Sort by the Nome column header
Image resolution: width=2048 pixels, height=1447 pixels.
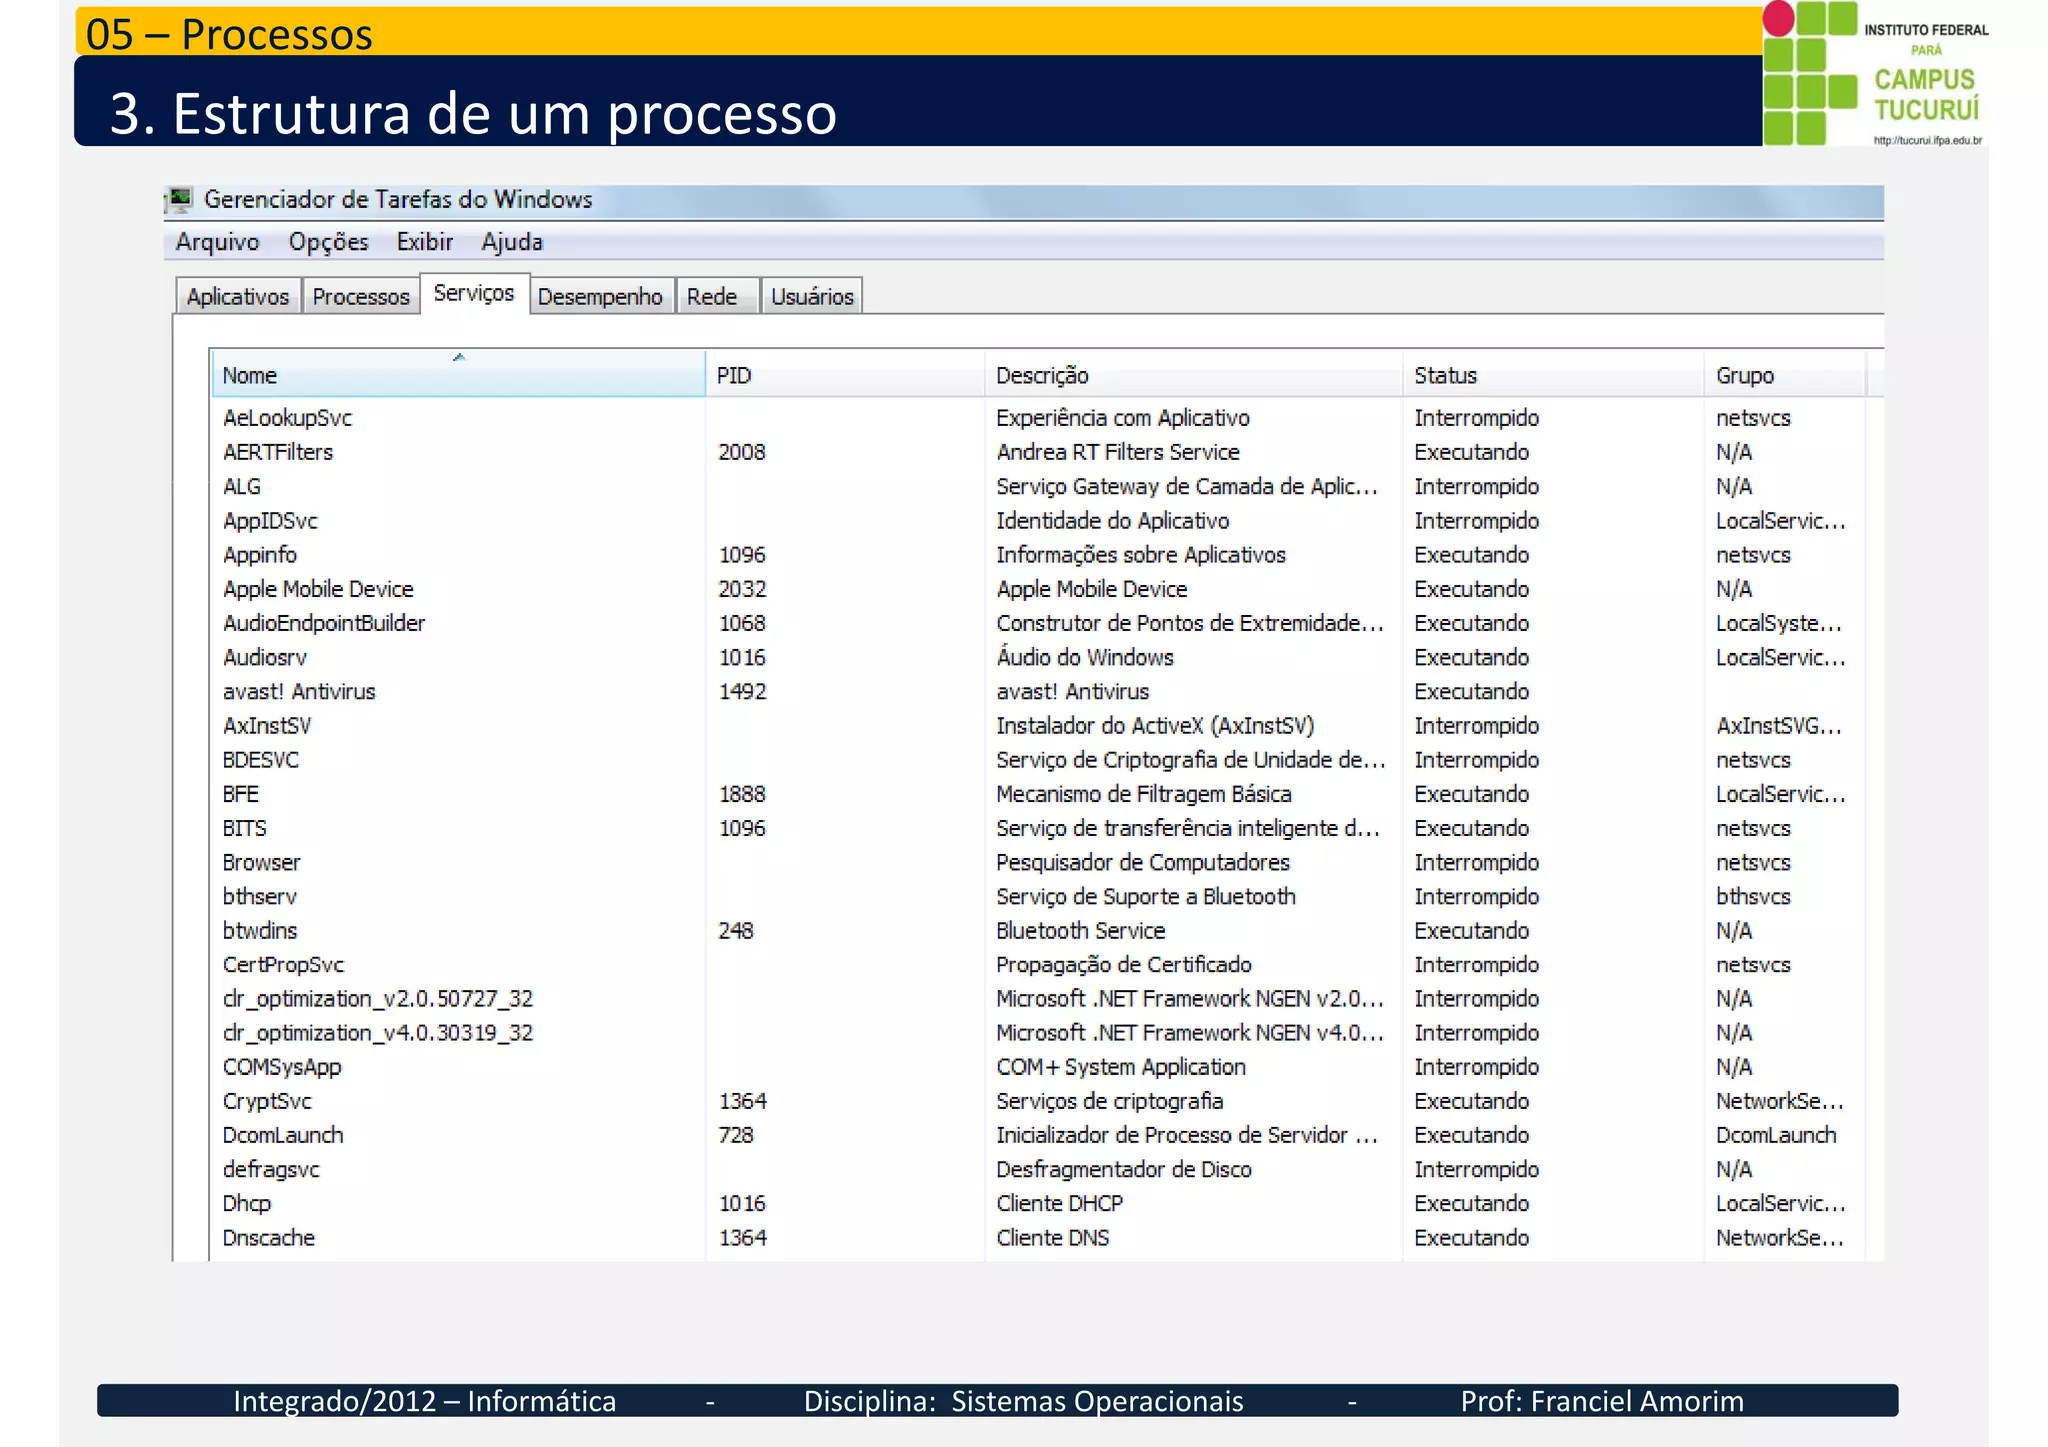(x=458, y=375)
